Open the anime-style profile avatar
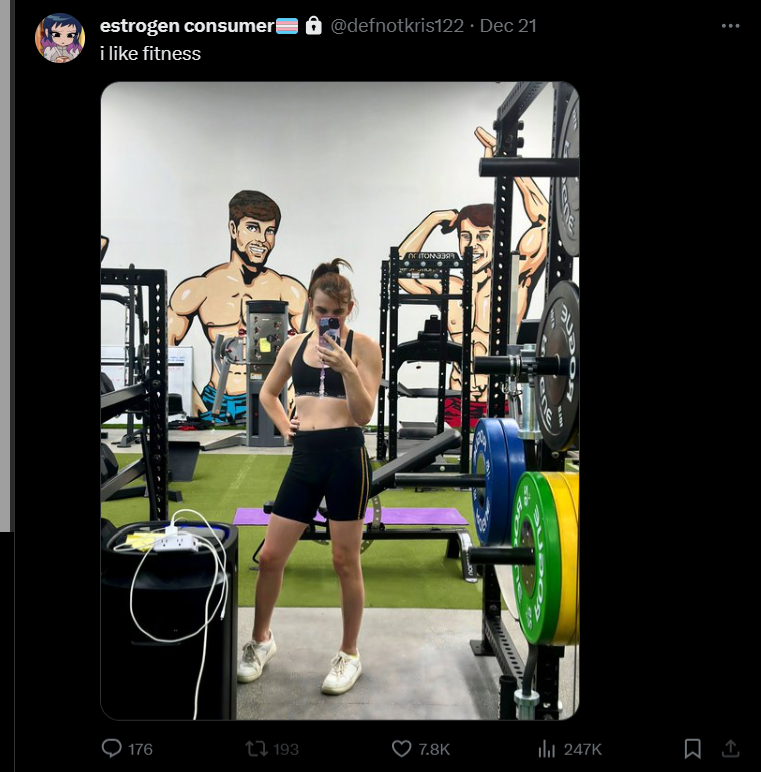The width and height of the screenshot is (761, 772). coord(60,38)
